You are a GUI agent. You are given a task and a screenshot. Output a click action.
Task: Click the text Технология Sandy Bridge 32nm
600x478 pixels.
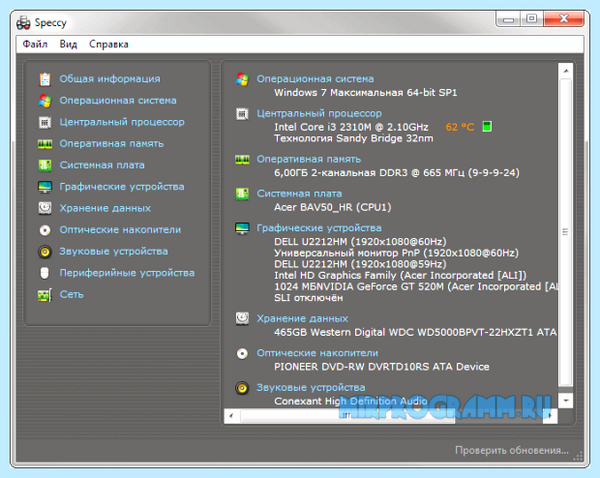coord(354,139)
